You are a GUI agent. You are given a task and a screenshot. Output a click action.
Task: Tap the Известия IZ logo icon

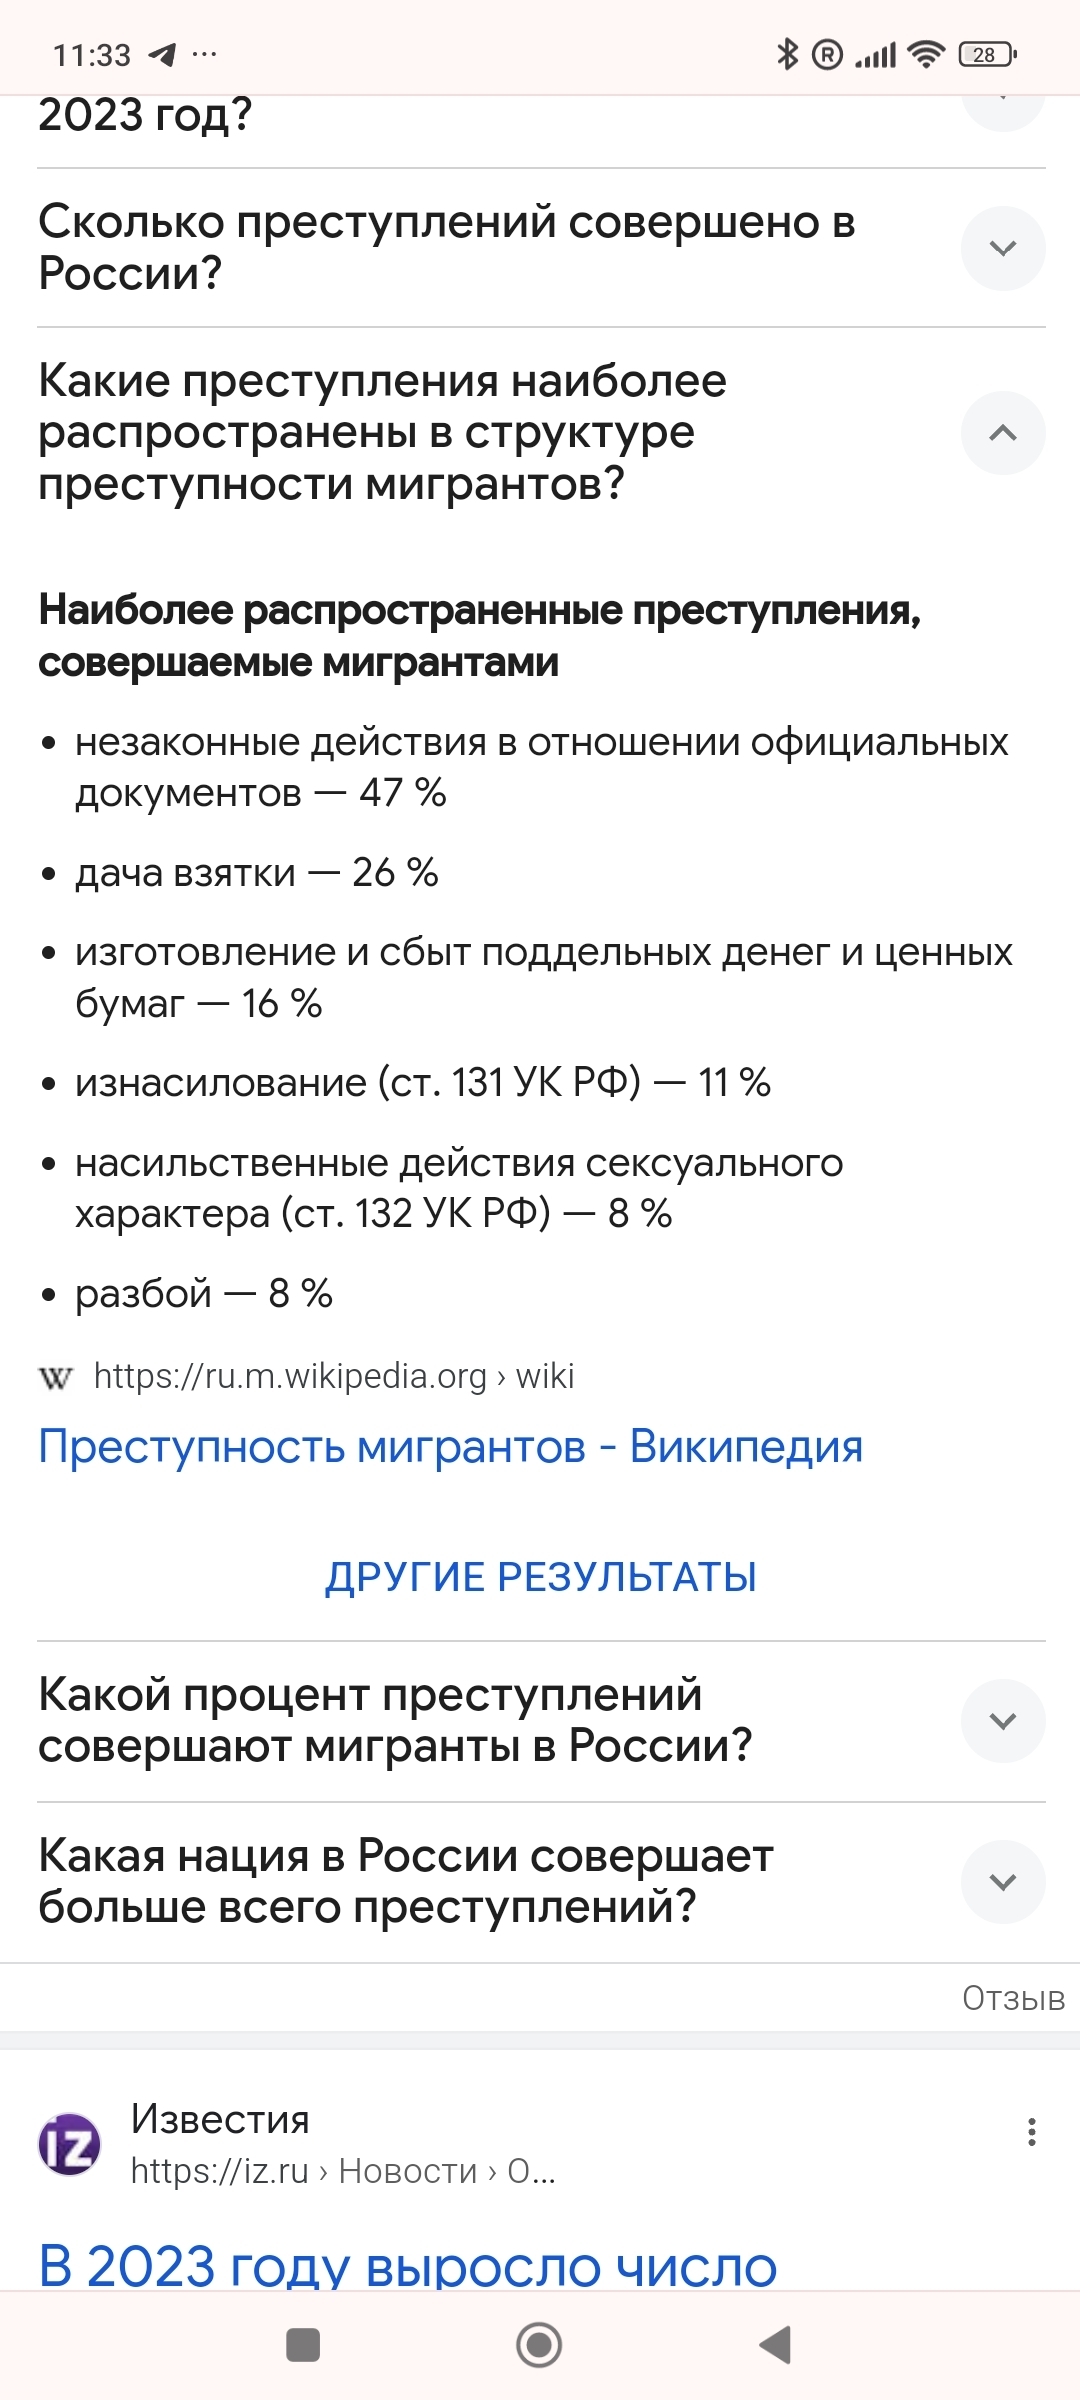click(x=69, y=2144)
